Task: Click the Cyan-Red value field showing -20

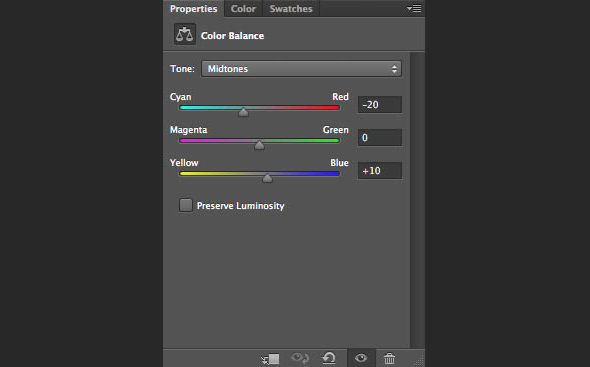Action: pos(380,105)
